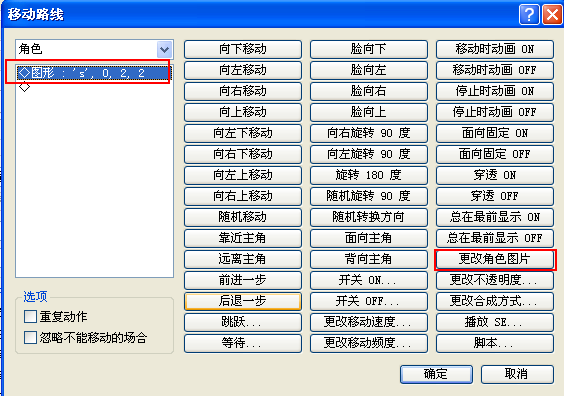Open 更改合成方式... dialog
Viewport: 564px width, 396px height.
pyautogui.click(x=495, y=301)
